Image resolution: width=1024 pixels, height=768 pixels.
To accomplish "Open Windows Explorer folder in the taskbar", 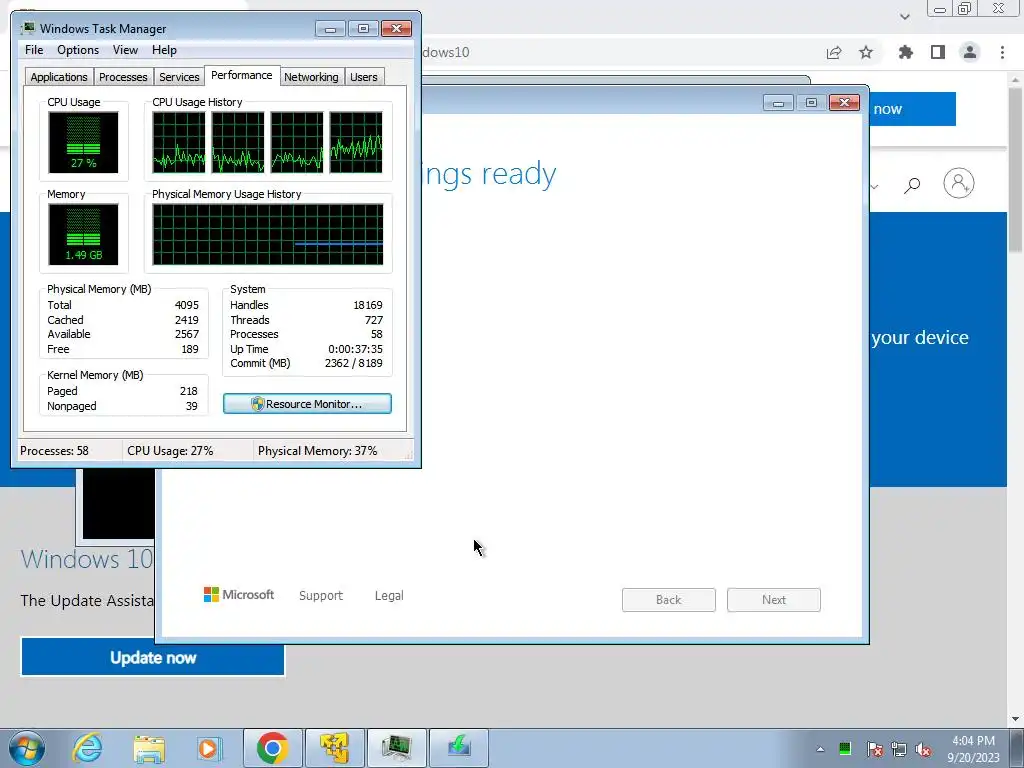I will pyautogui.click(x=149, y=748).
